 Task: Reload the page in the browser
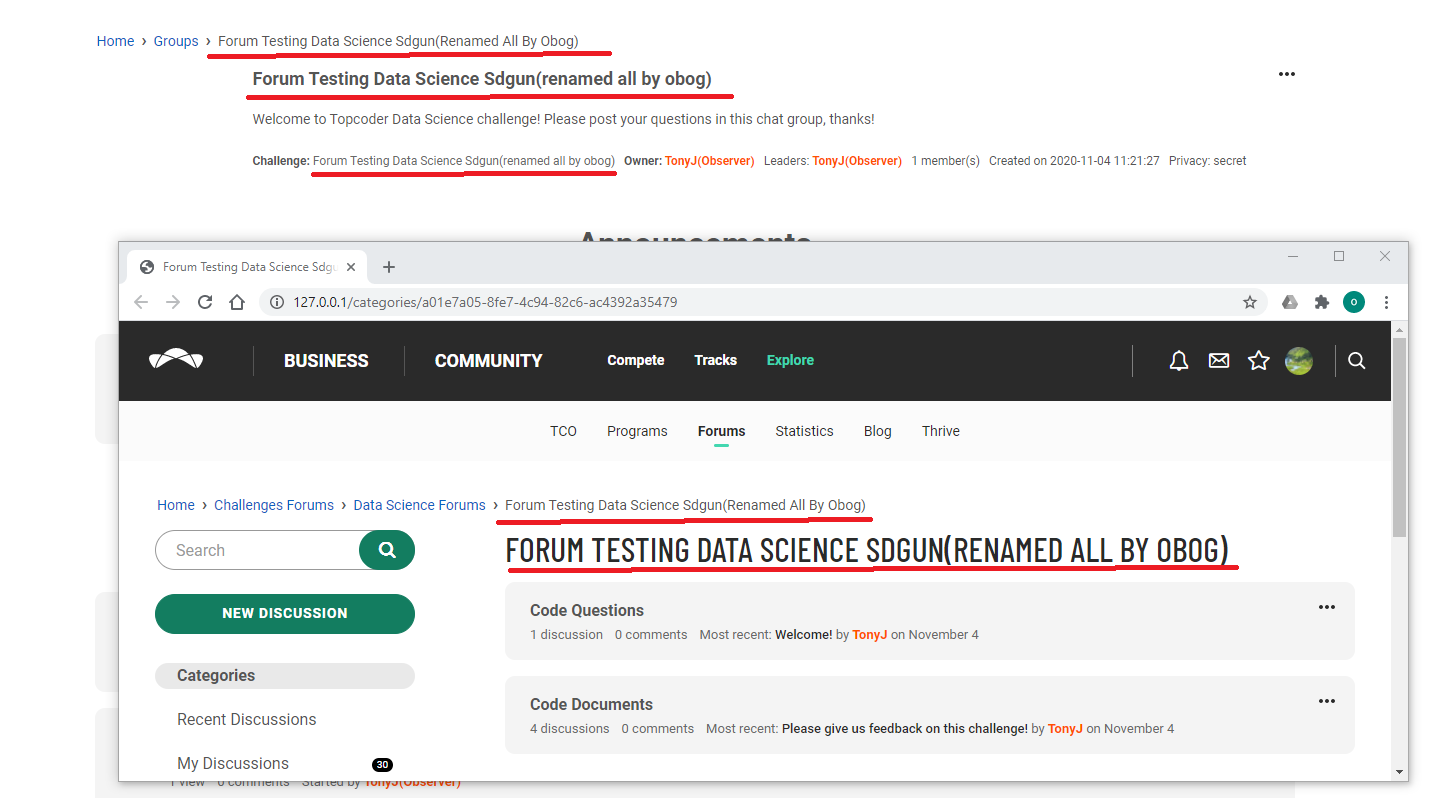click(205, 302)
